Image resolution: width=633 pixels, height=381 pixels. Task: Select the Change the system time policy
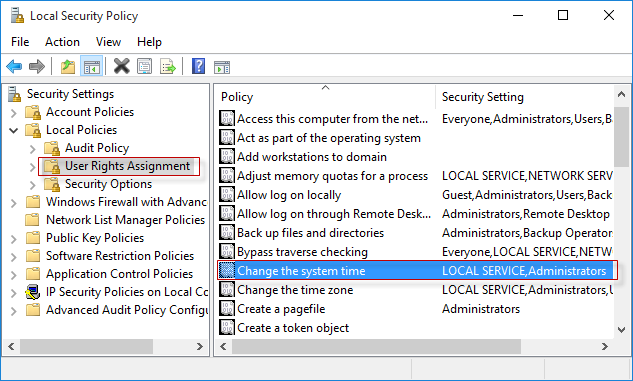[415, 270]
